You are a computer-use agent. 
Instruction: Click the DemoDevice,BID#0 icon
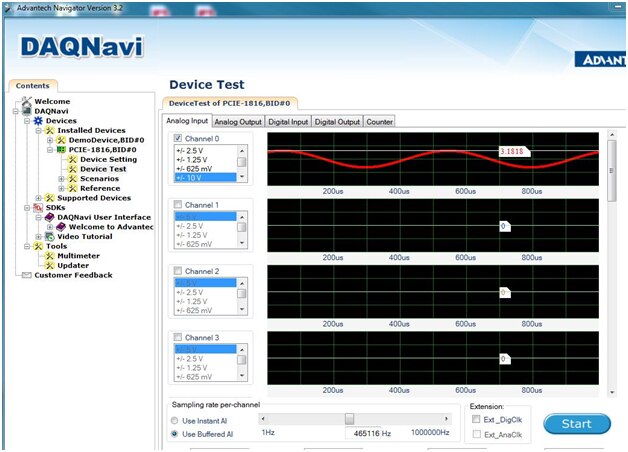point(61,140)
